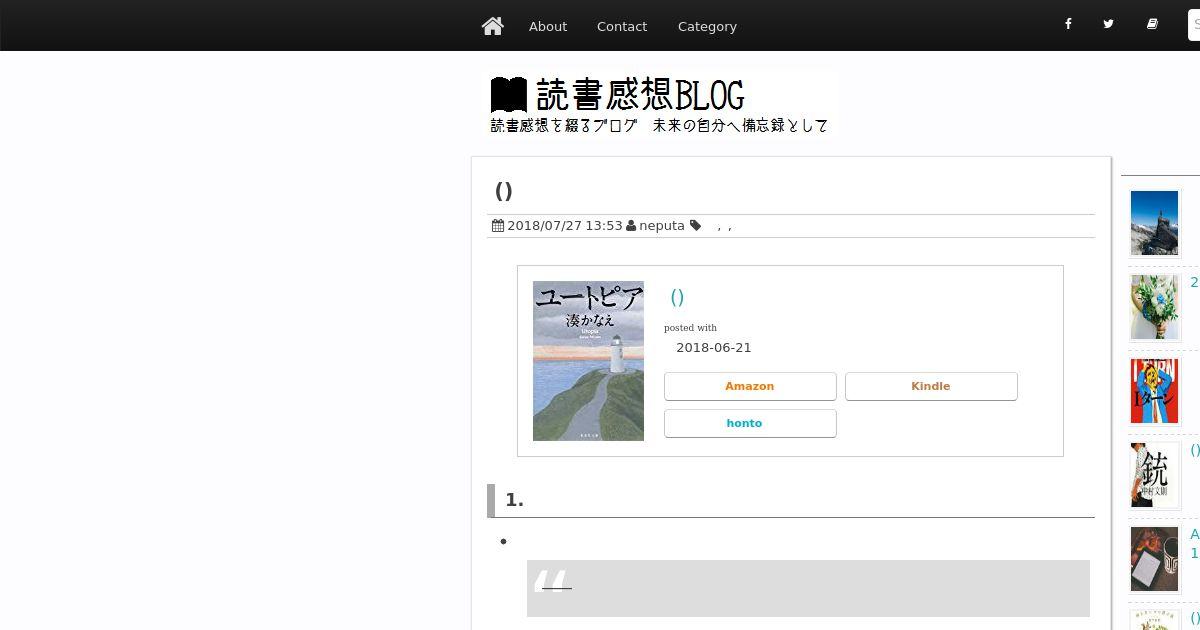Click the Kindle purchase button
Screen dimensions: 1200x630
(x=931, y=386)
